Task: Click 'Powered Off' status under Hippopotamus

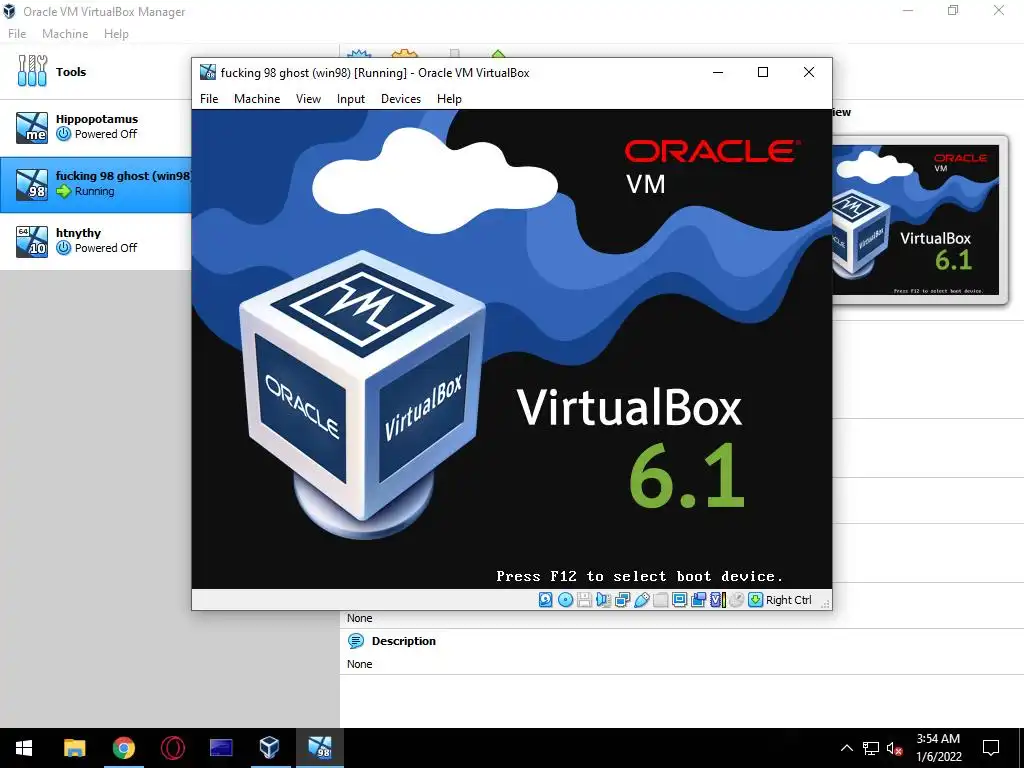Action: point(106,134)
